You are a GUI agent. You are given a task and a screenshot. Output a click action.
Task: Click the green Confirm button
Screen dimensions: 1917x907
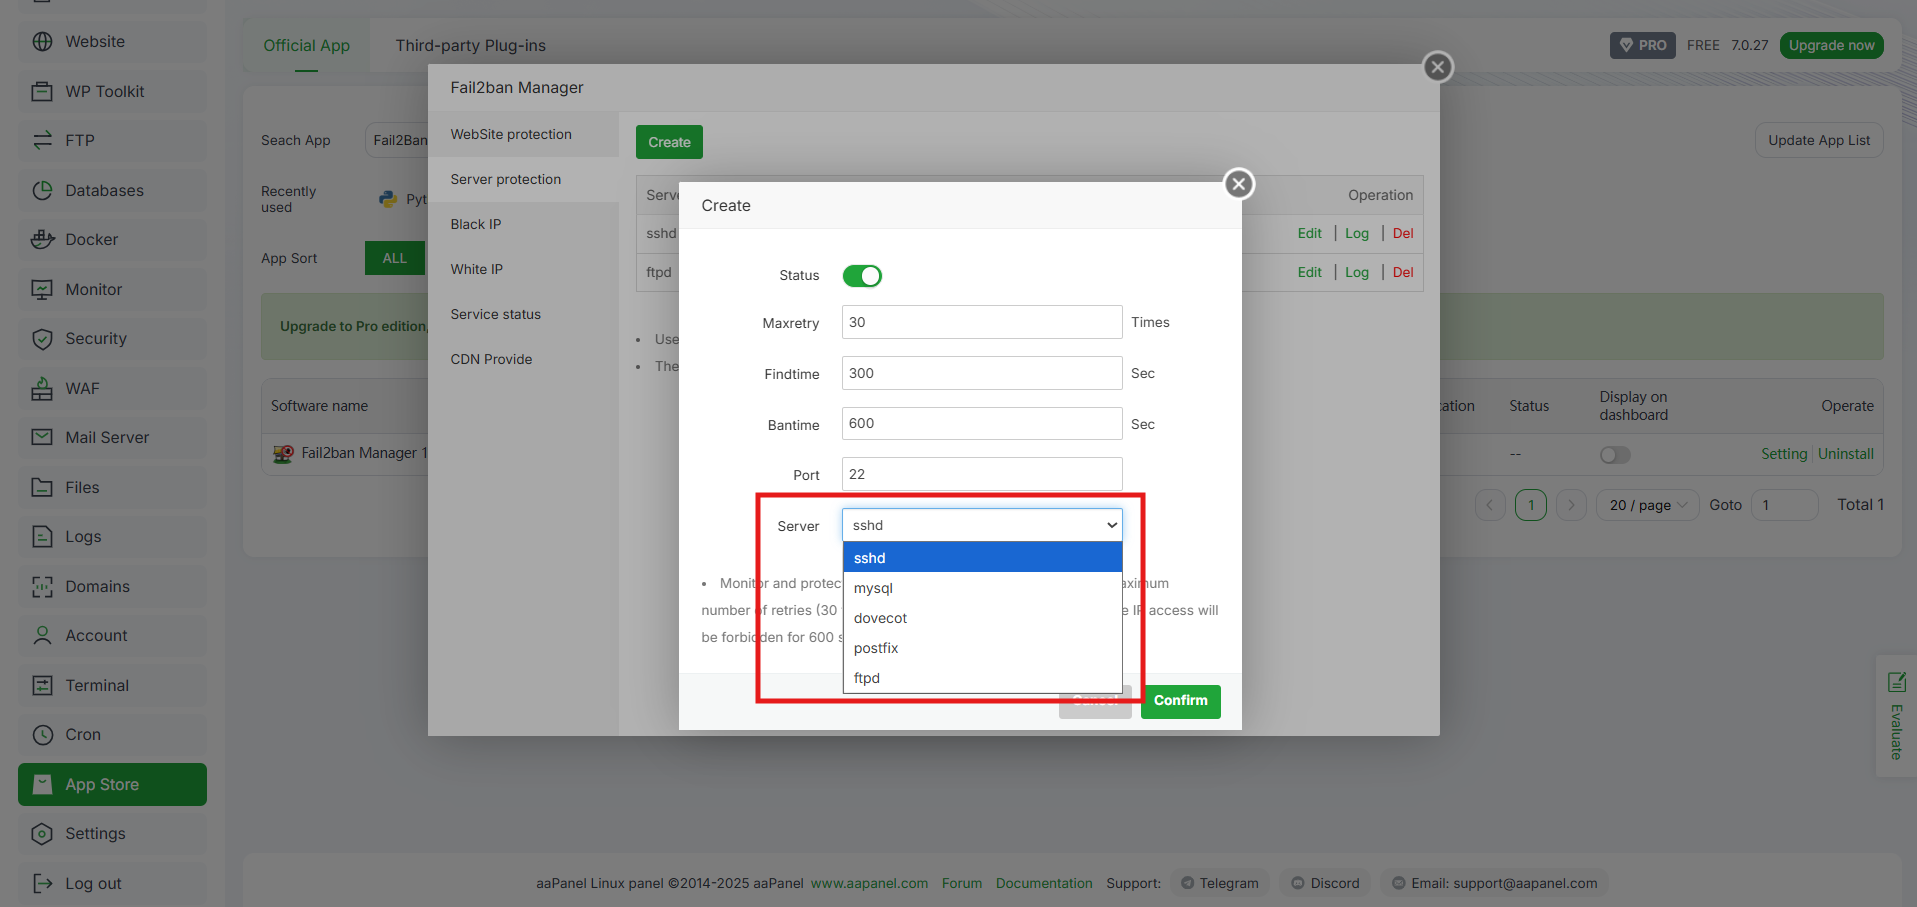(x=1180, y=701)
